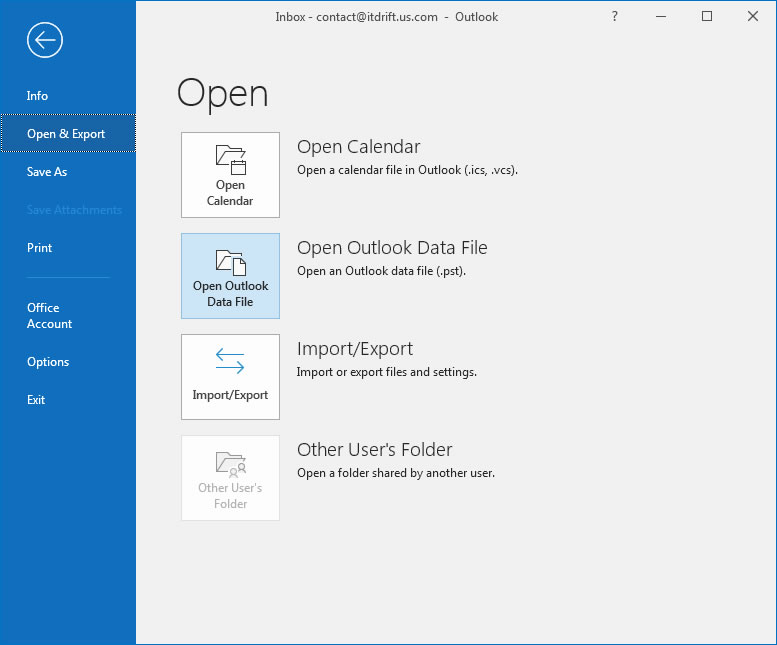Click Exit in the sidebar
Viewport: 777px width, 645px height.
tap(68, 399)
